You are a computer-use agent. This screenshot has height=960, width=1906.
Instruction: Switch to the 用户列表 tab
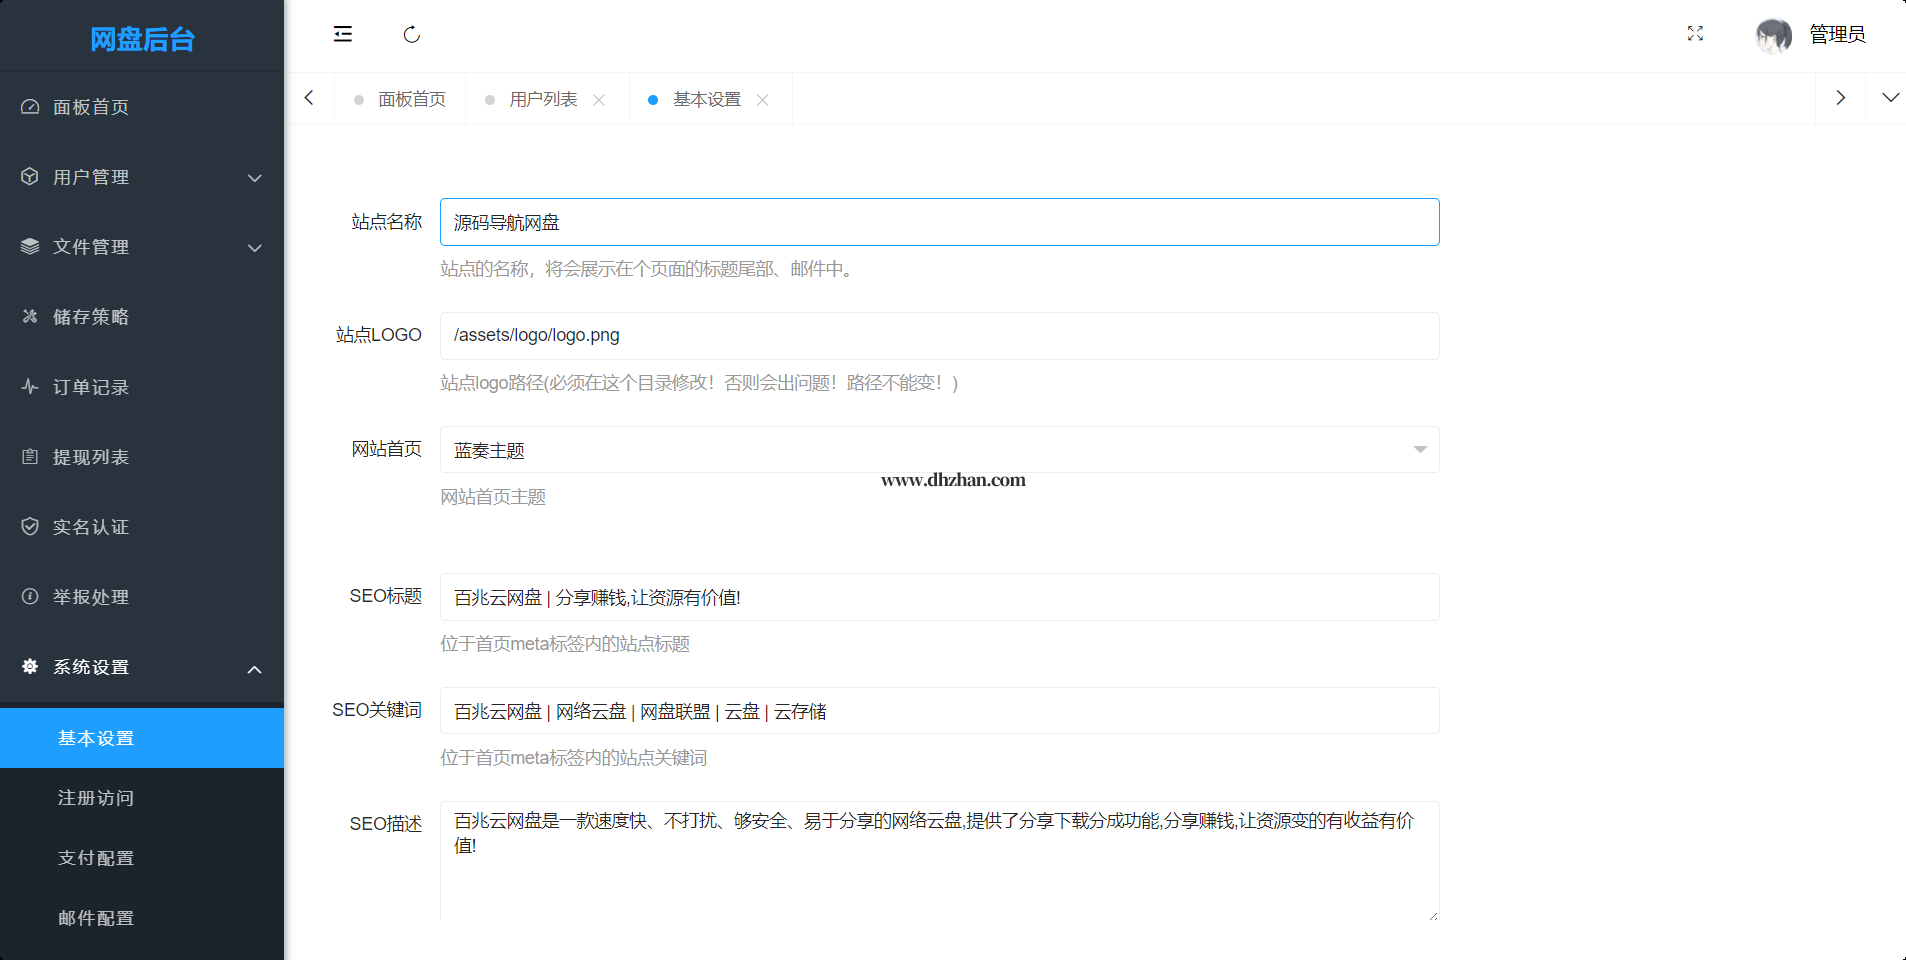pos(542,100)
